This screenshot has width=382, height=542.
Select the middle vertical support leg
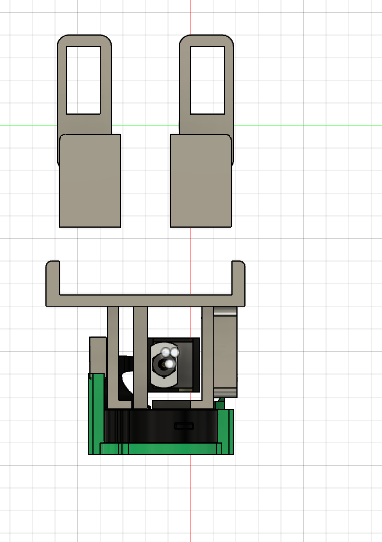140,356
